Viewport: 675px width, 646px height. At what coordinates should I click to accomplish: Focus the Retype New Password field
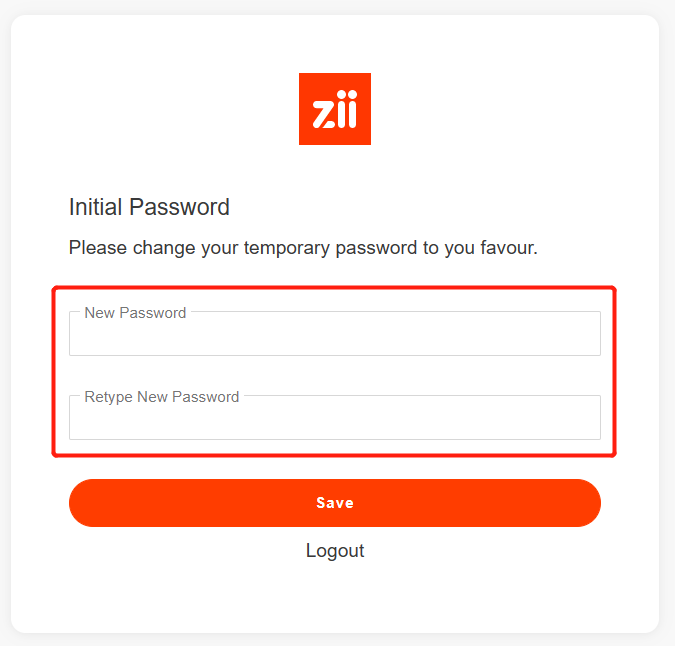335,419
